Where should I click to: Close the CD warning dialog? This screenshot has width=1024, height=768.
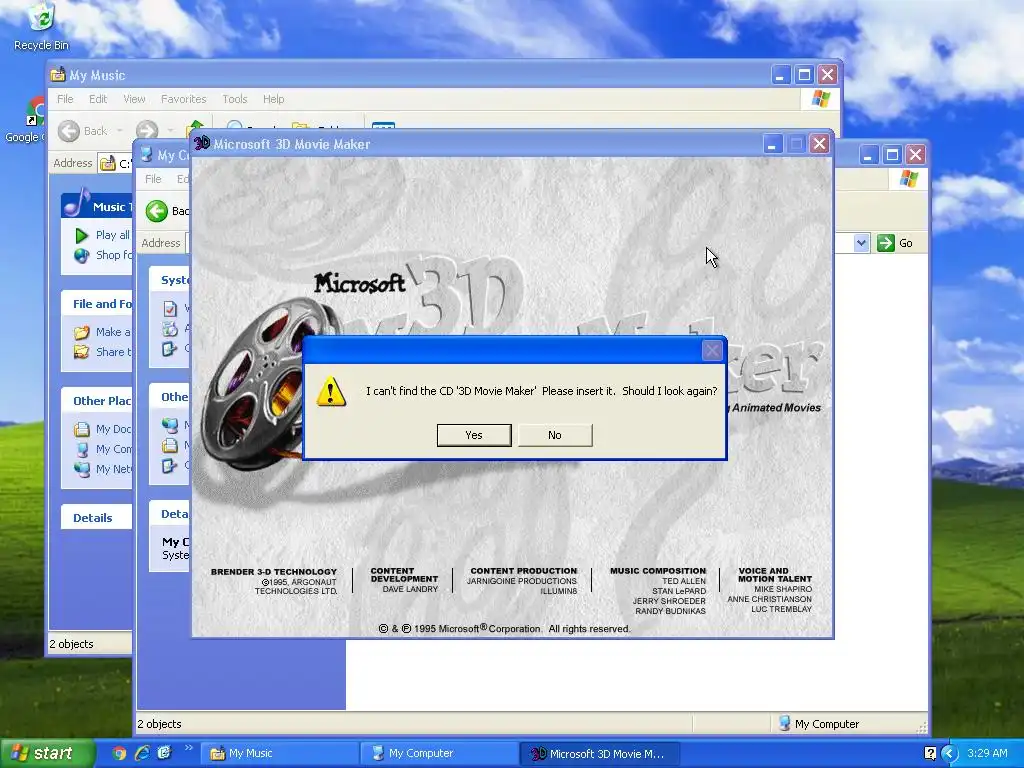[x=712, y=351]
